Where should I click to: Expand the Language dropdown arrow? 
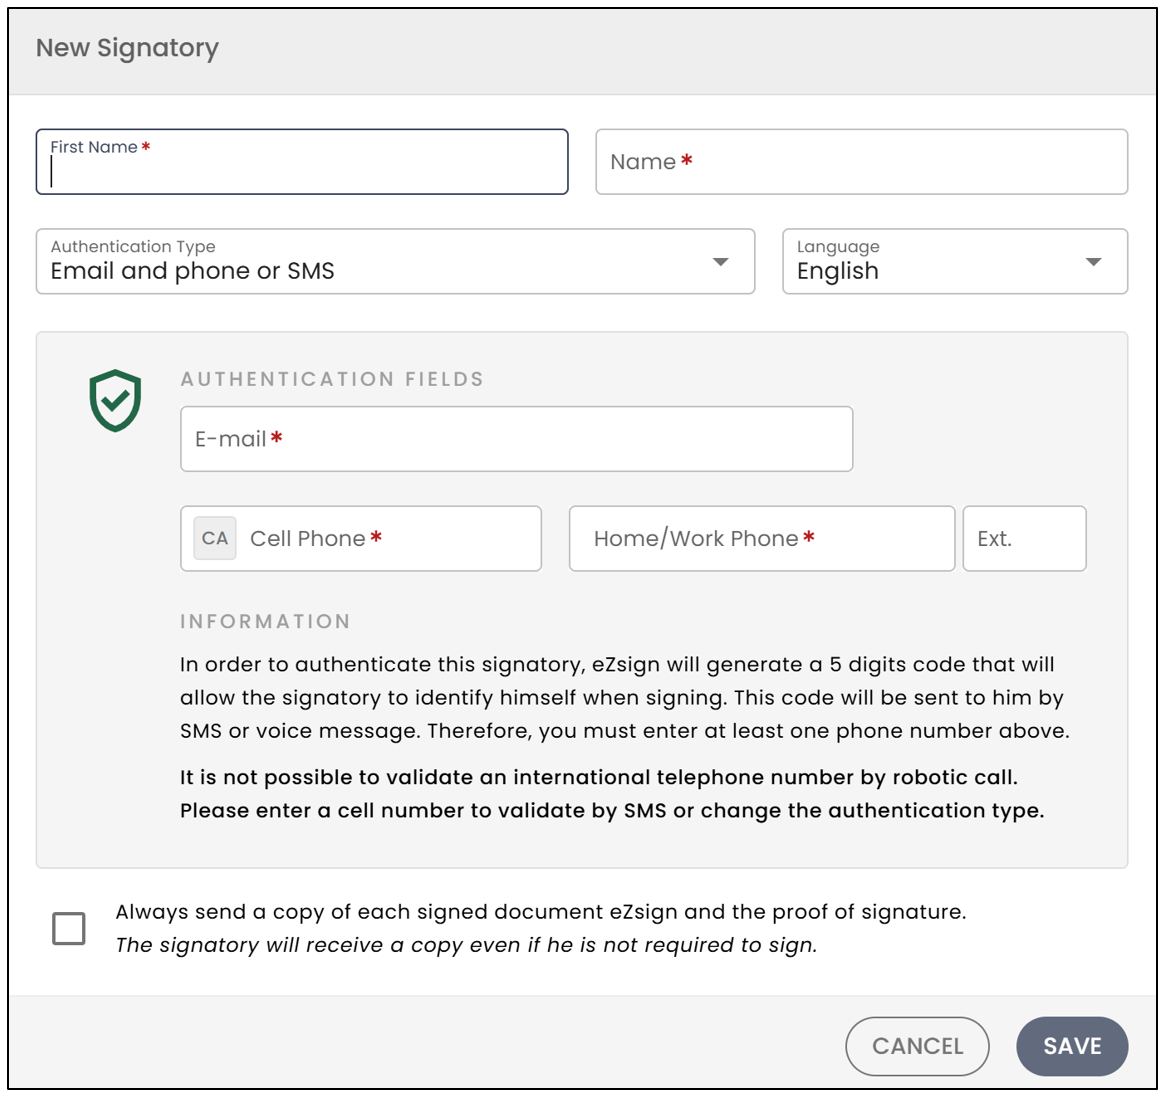(1093, 262)
